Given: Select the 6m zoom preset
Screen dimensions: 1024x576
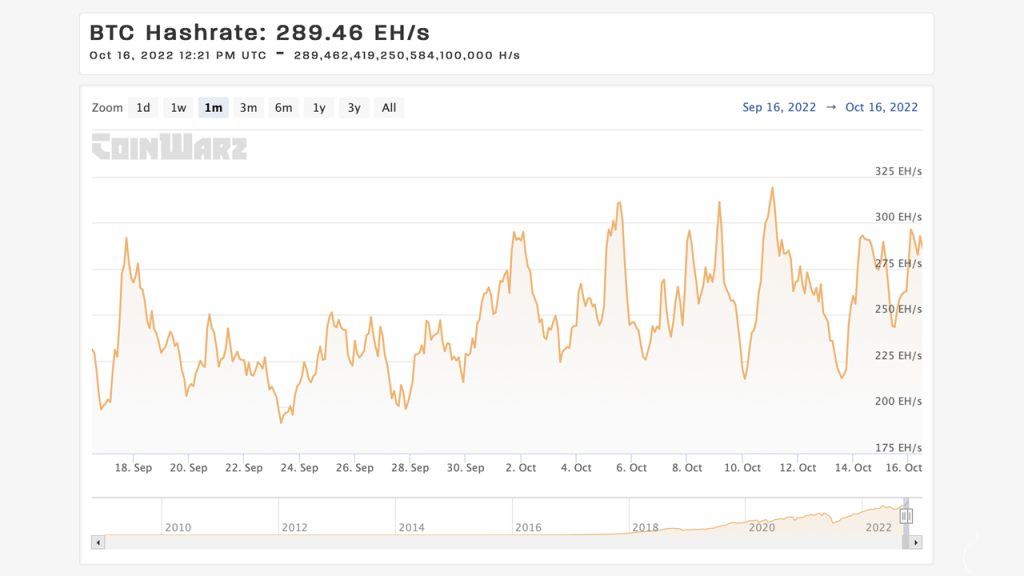Looking at the screenshot, I should click(283, 107).
